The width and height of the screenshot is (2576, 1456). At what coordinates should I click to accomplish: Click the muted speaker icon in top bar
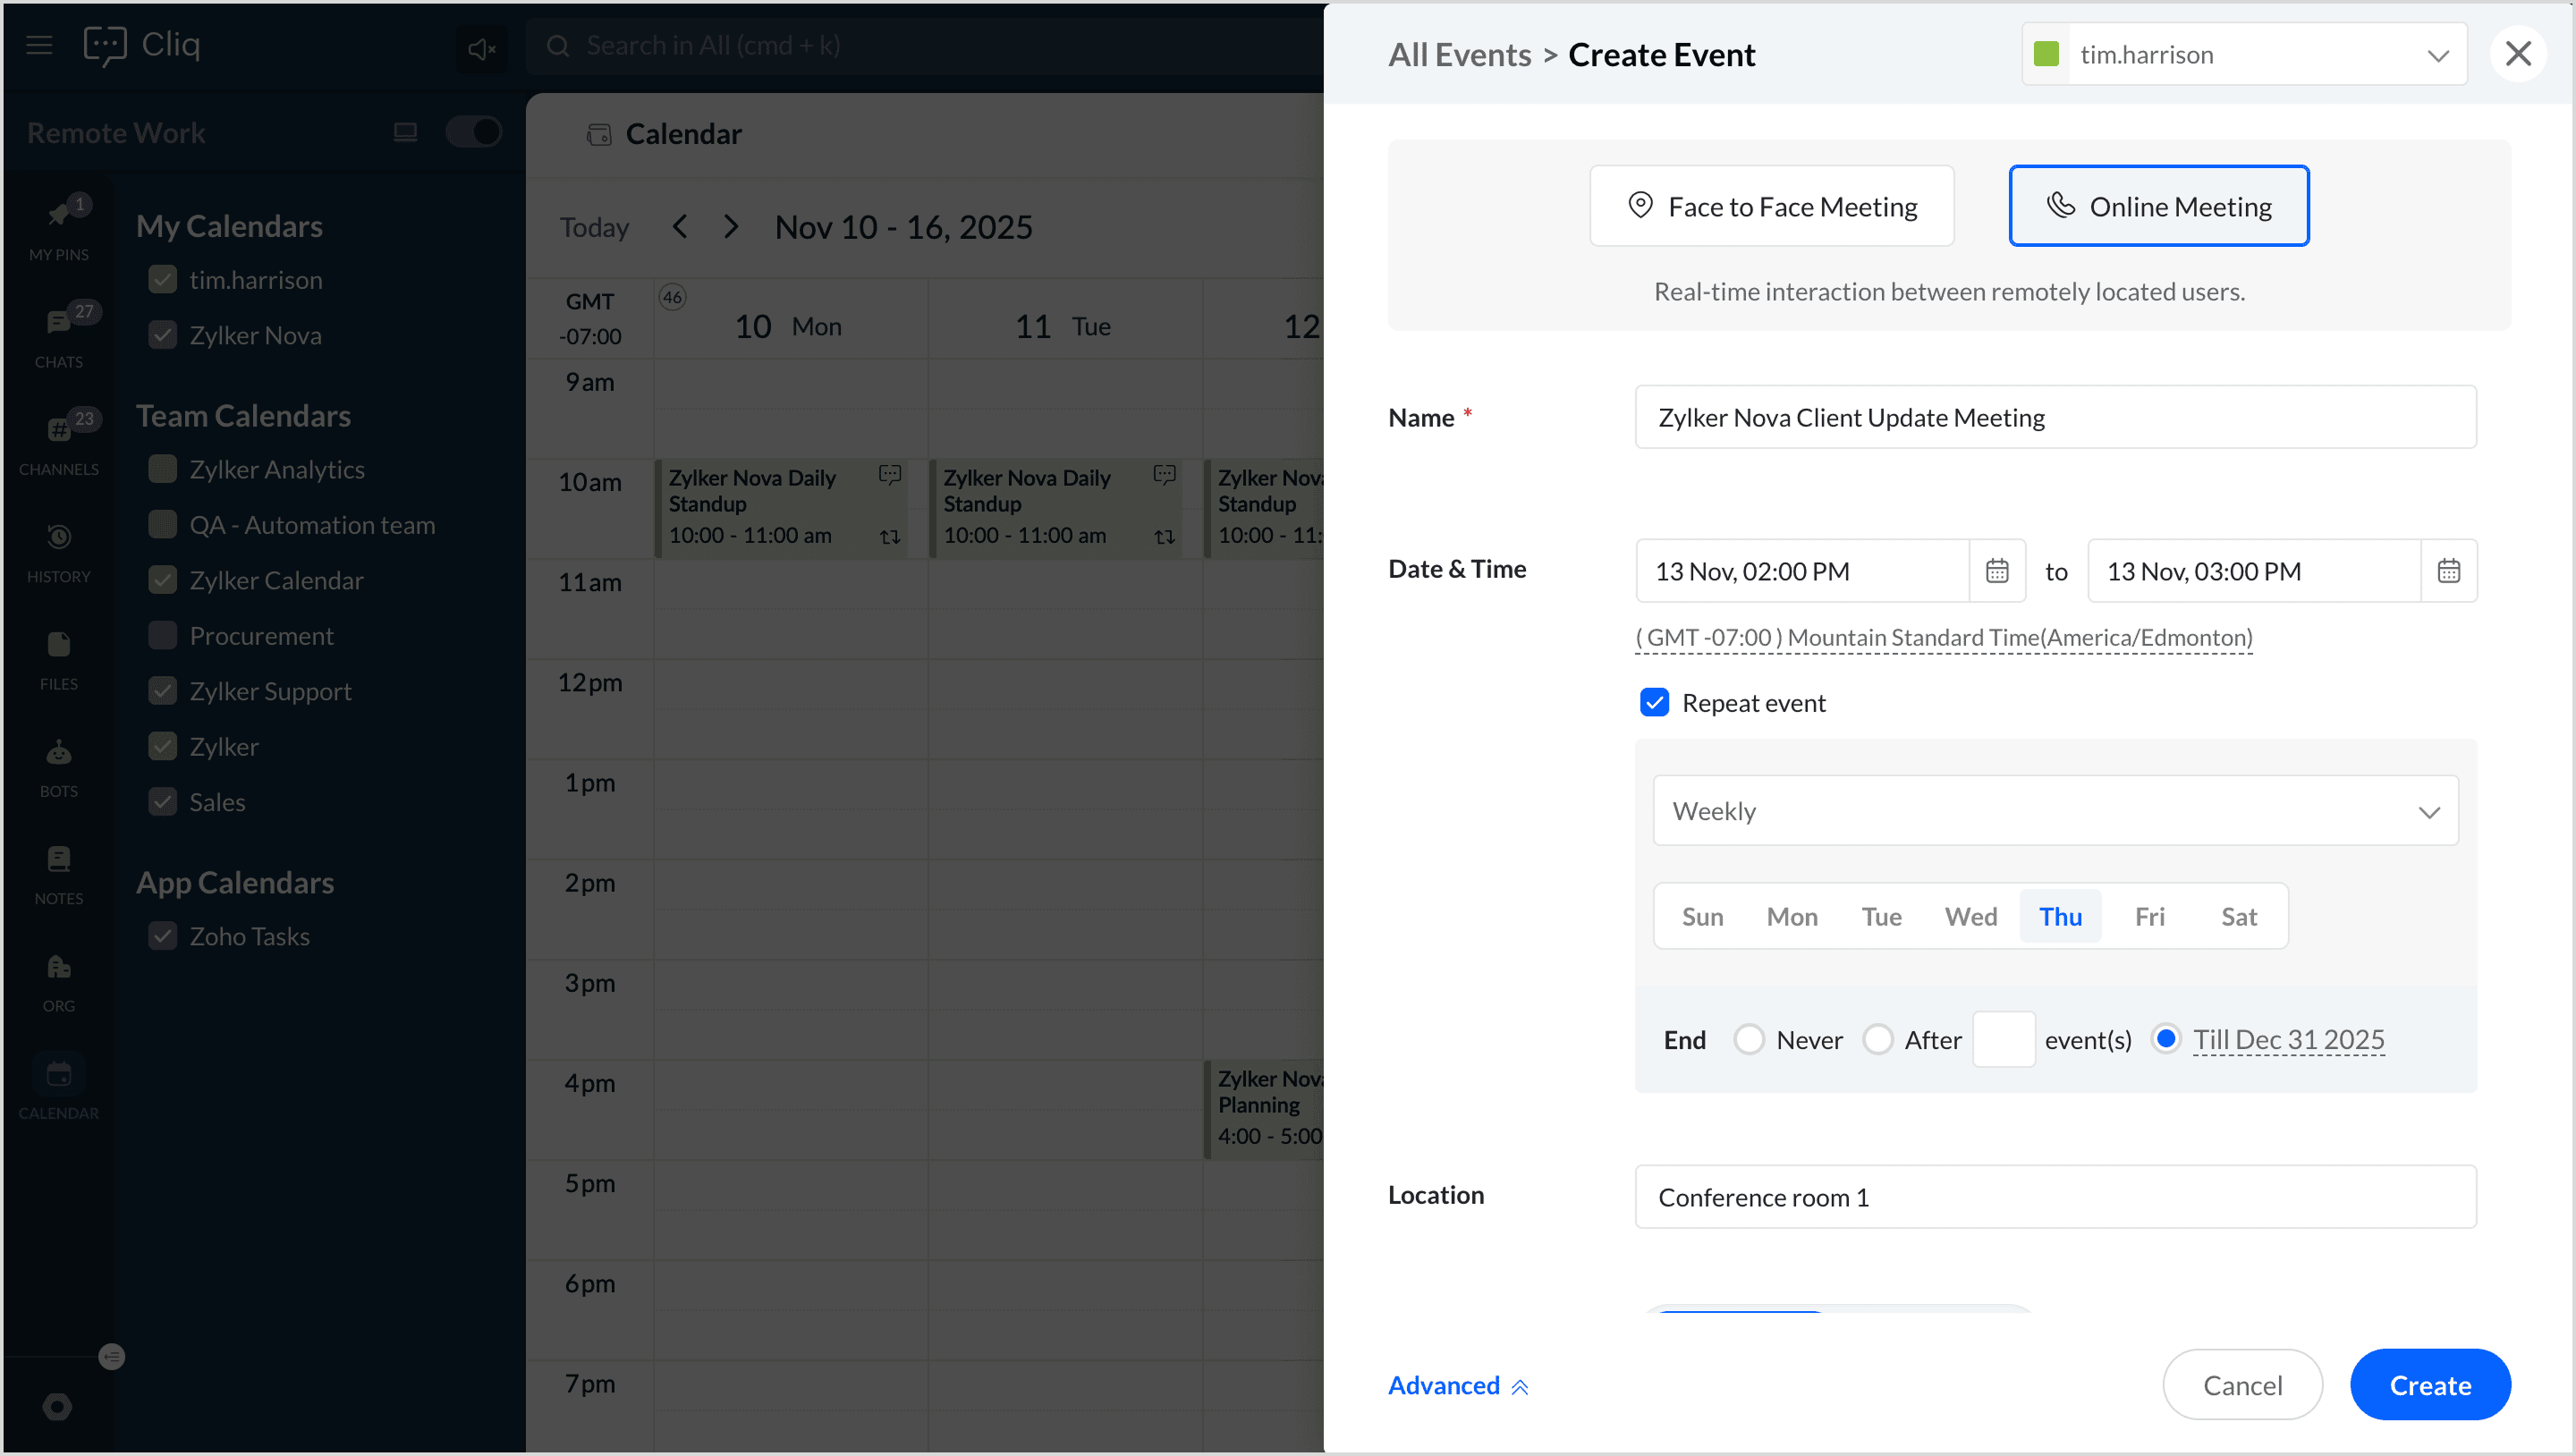(x=481, y=47)
